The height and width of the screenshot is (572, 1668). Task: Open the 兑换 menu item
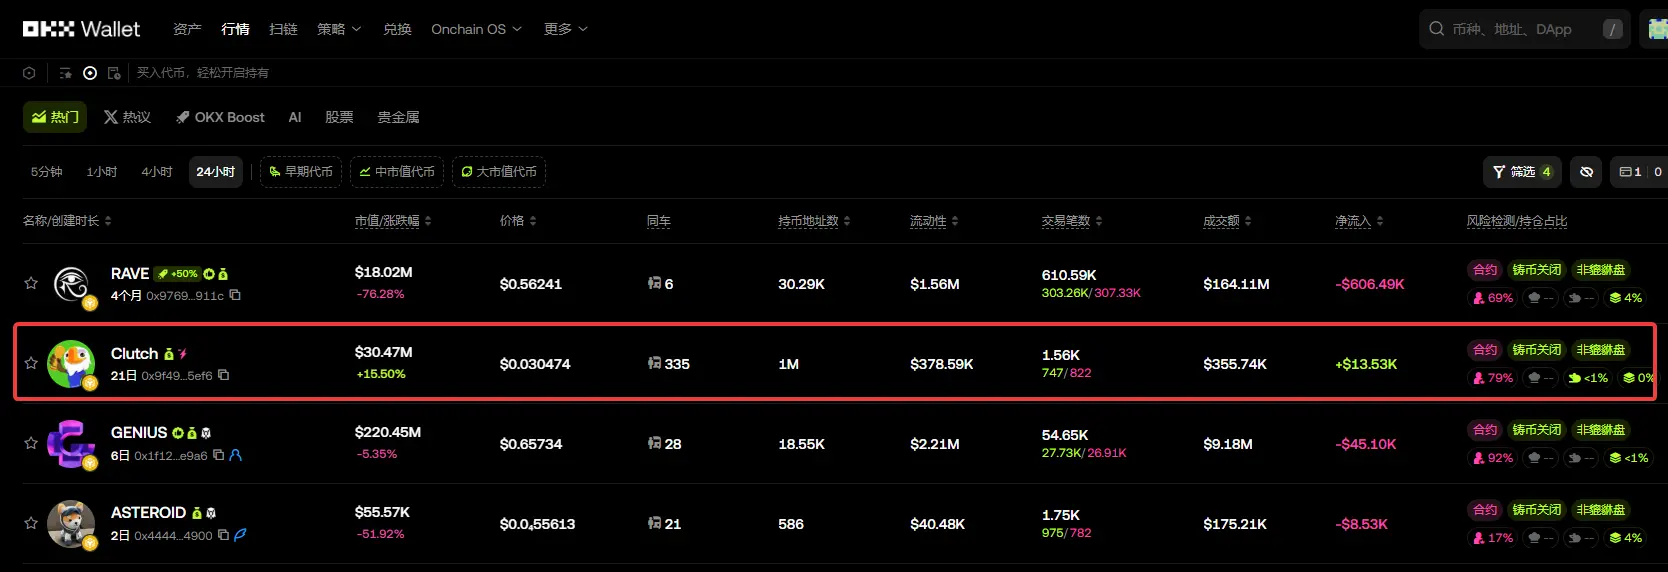point(397,29)
